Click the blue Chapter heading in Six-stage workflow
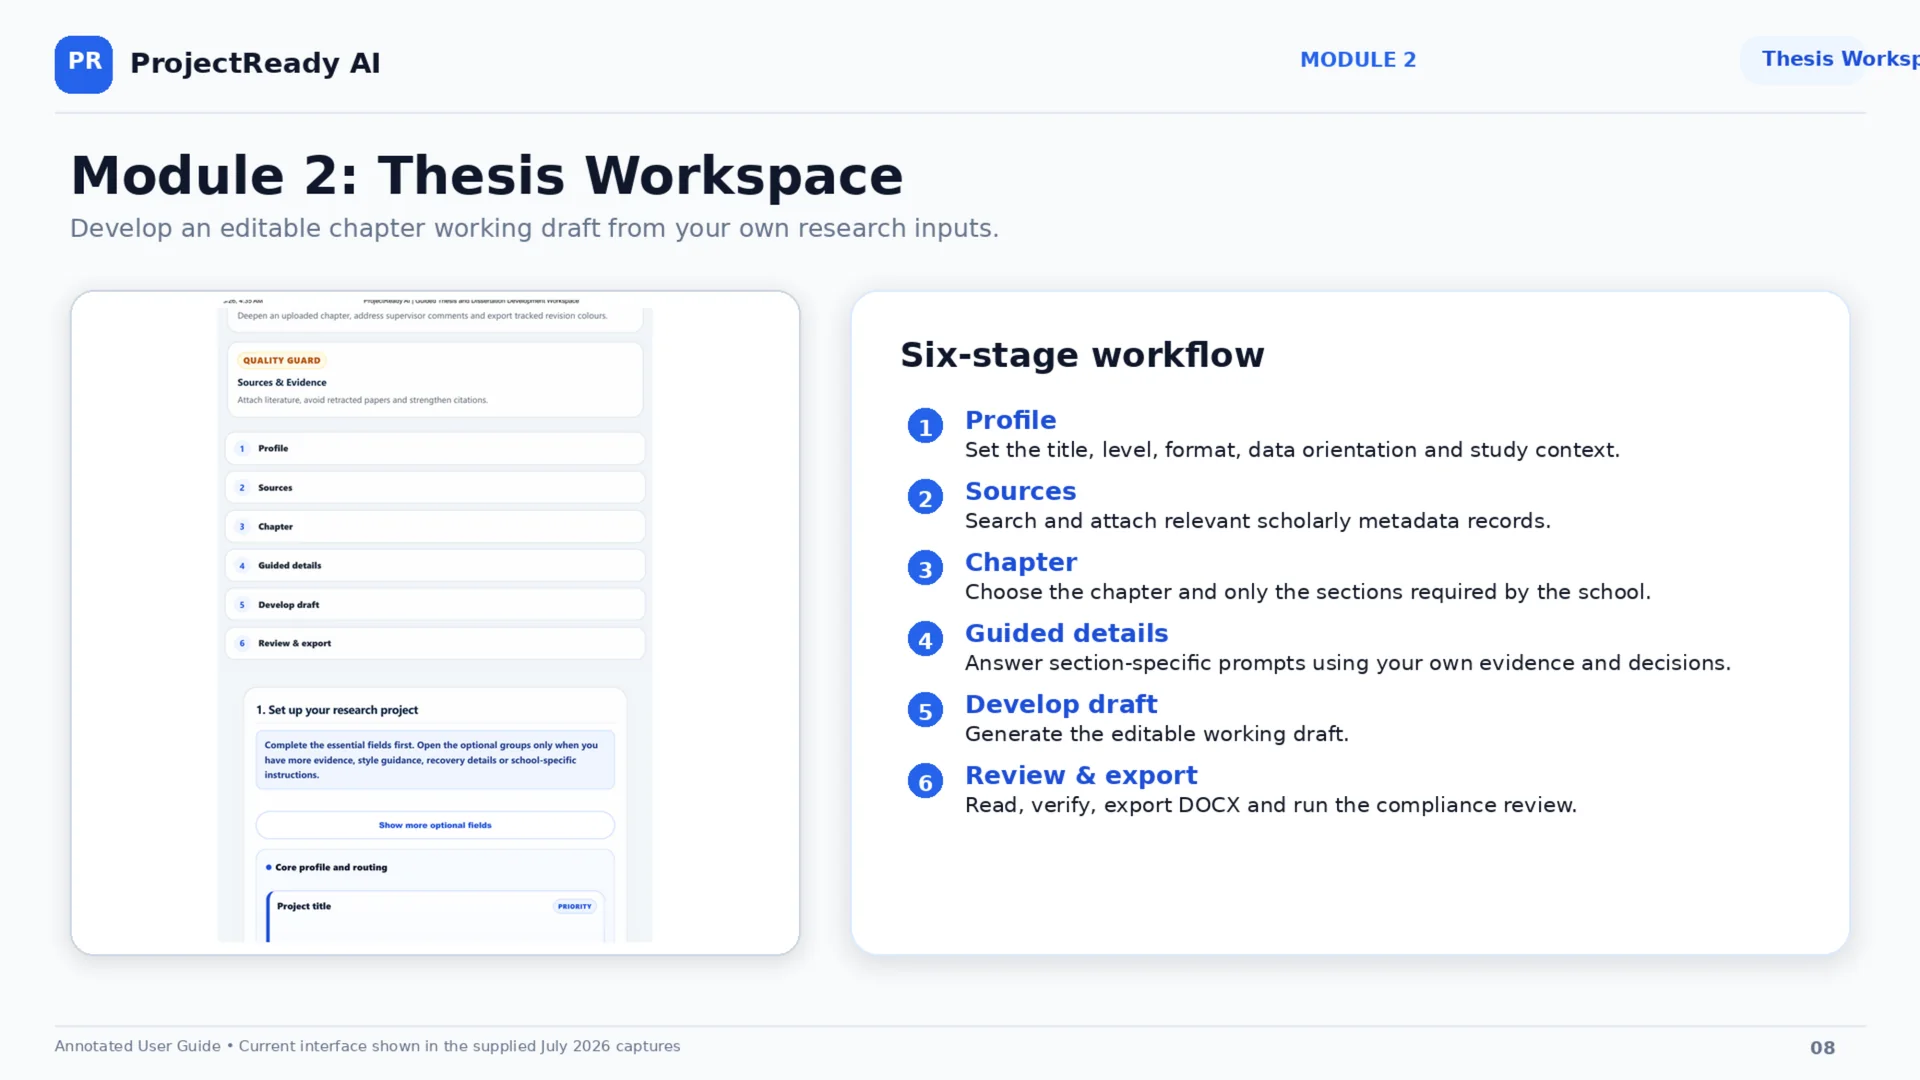This screenshot has width=1920, height=1080. pos(1021,562)
